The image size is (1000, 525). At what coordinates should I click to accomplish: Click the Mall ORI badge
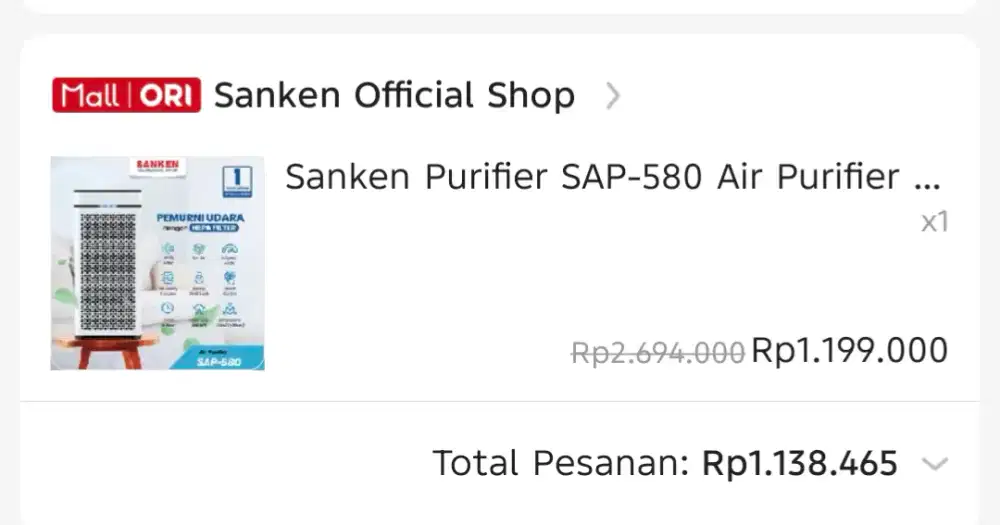127,95
